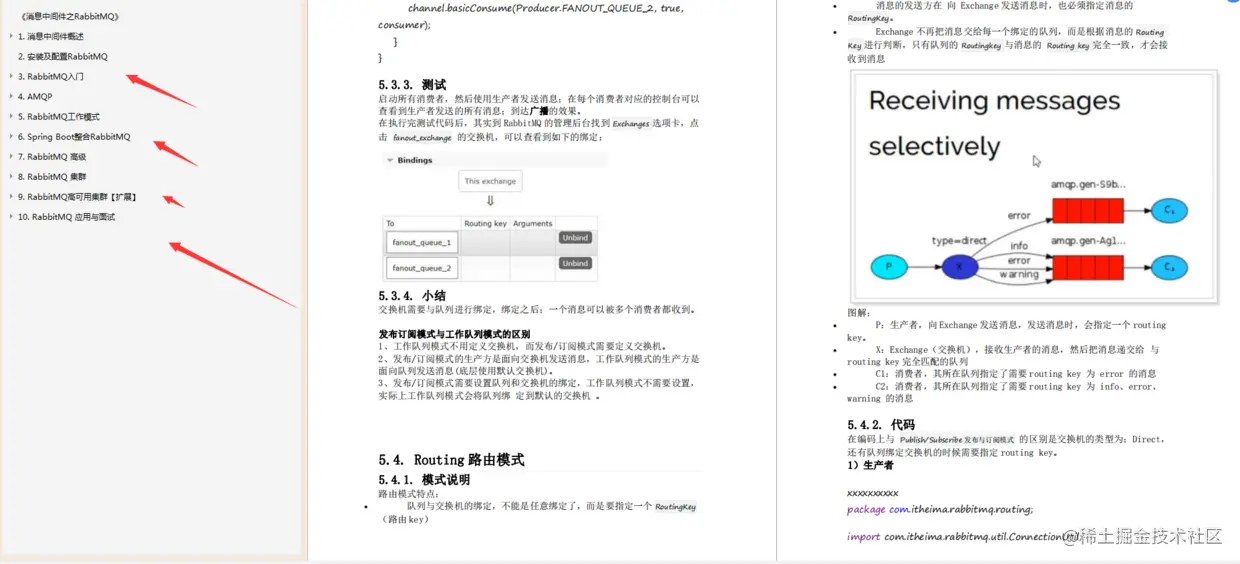Expand the '3. RabbitMQ入门' bookmark arrow
This screenshot has width=1240, height=564.
[11, 77]
